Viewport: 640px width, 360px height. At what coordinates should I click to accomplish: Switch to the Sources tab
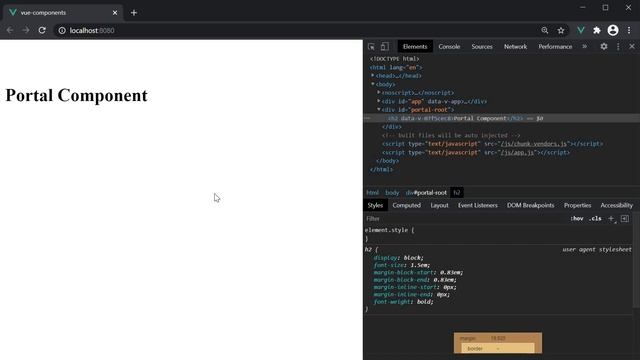point(482,47)
